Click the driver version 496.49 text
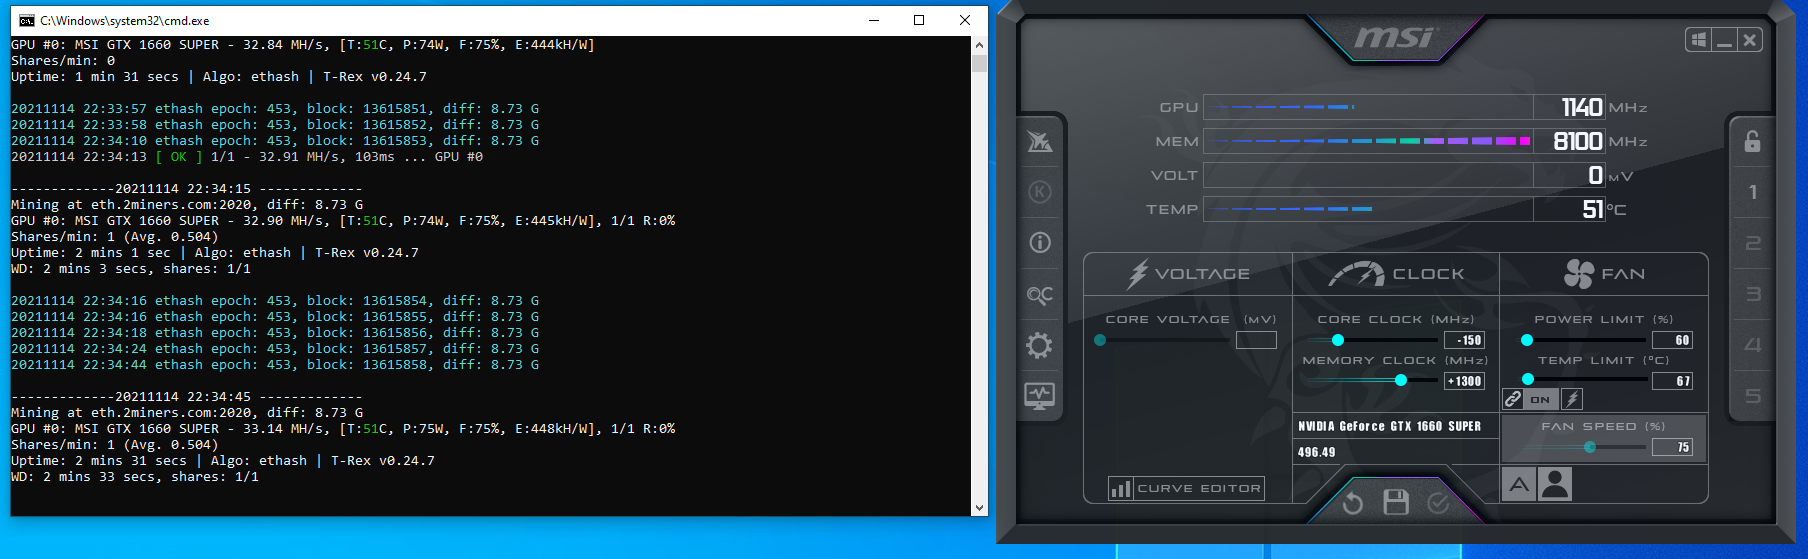This screenshot has width=1808, height=559. tap(1316, 452)
